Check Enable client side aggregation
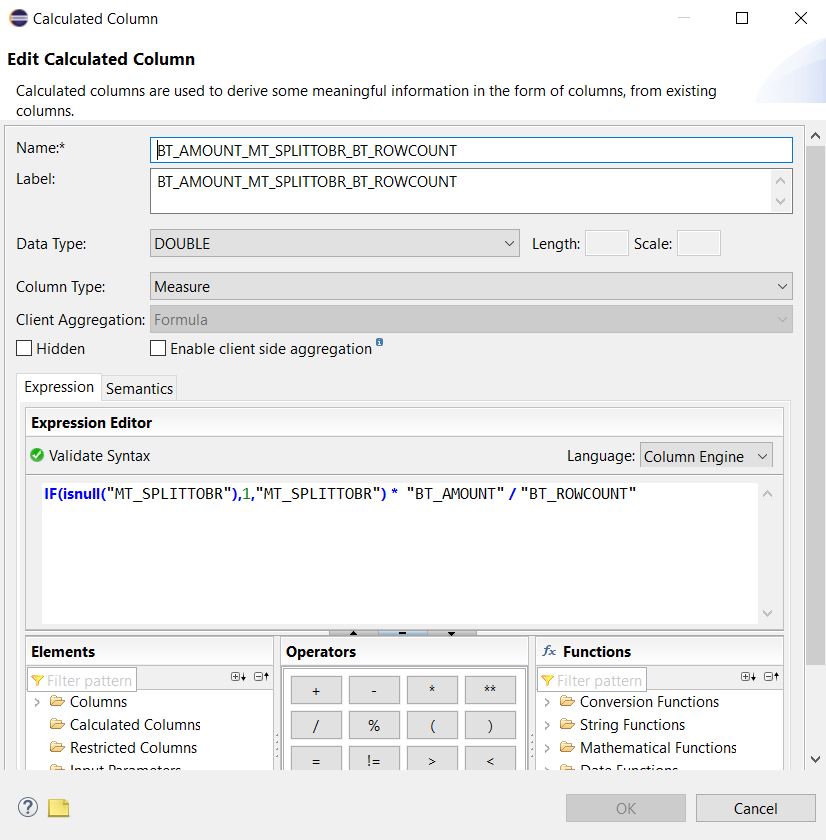This screenshot has height=840, width=826. tap(158, 349)
